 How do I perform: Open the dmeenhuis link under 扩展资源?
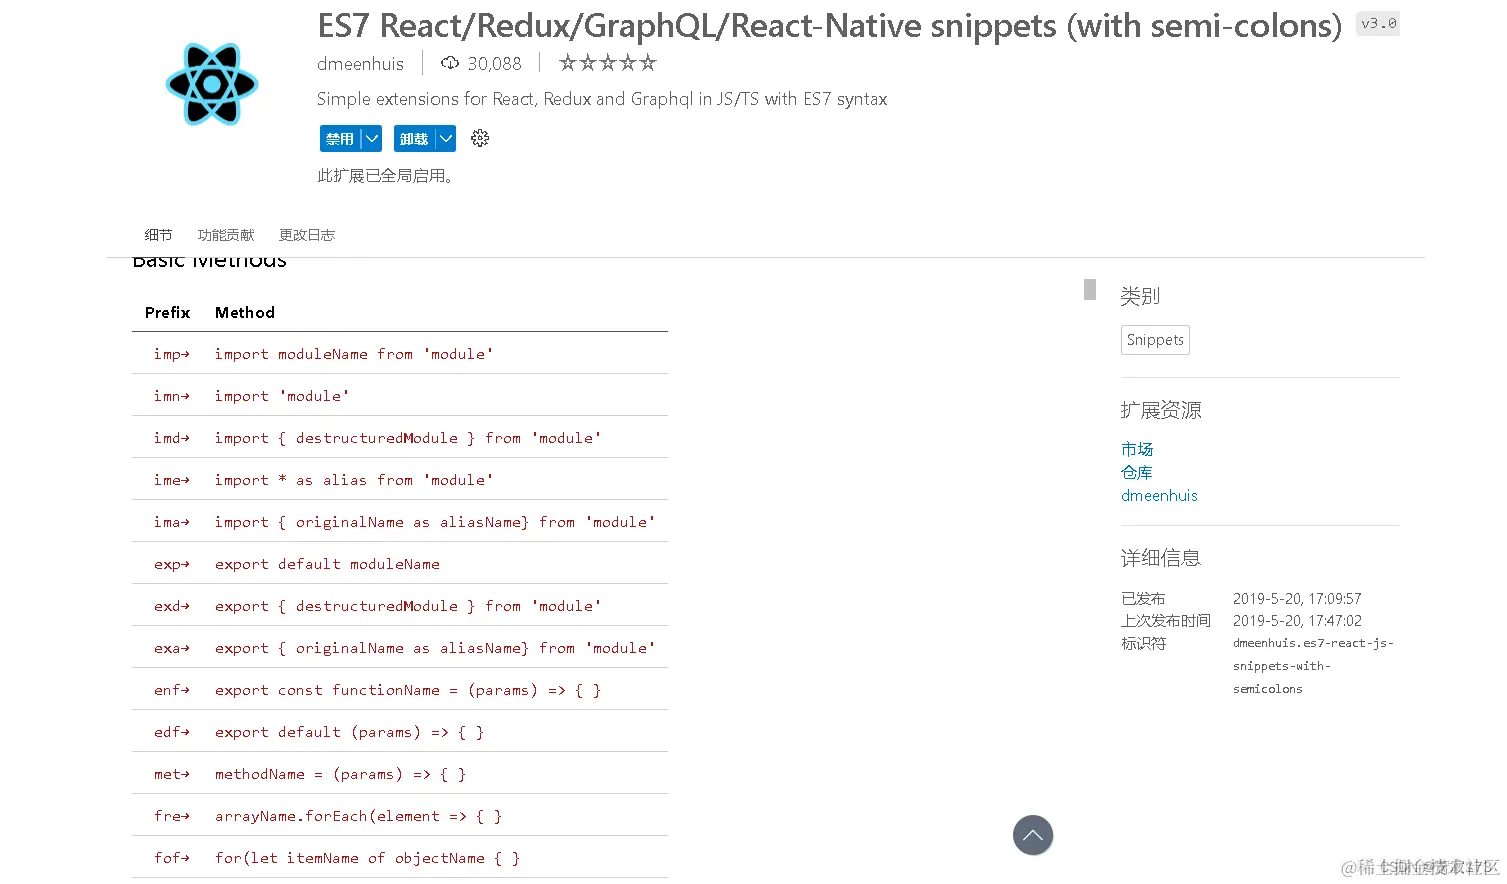coord(1159,495)
